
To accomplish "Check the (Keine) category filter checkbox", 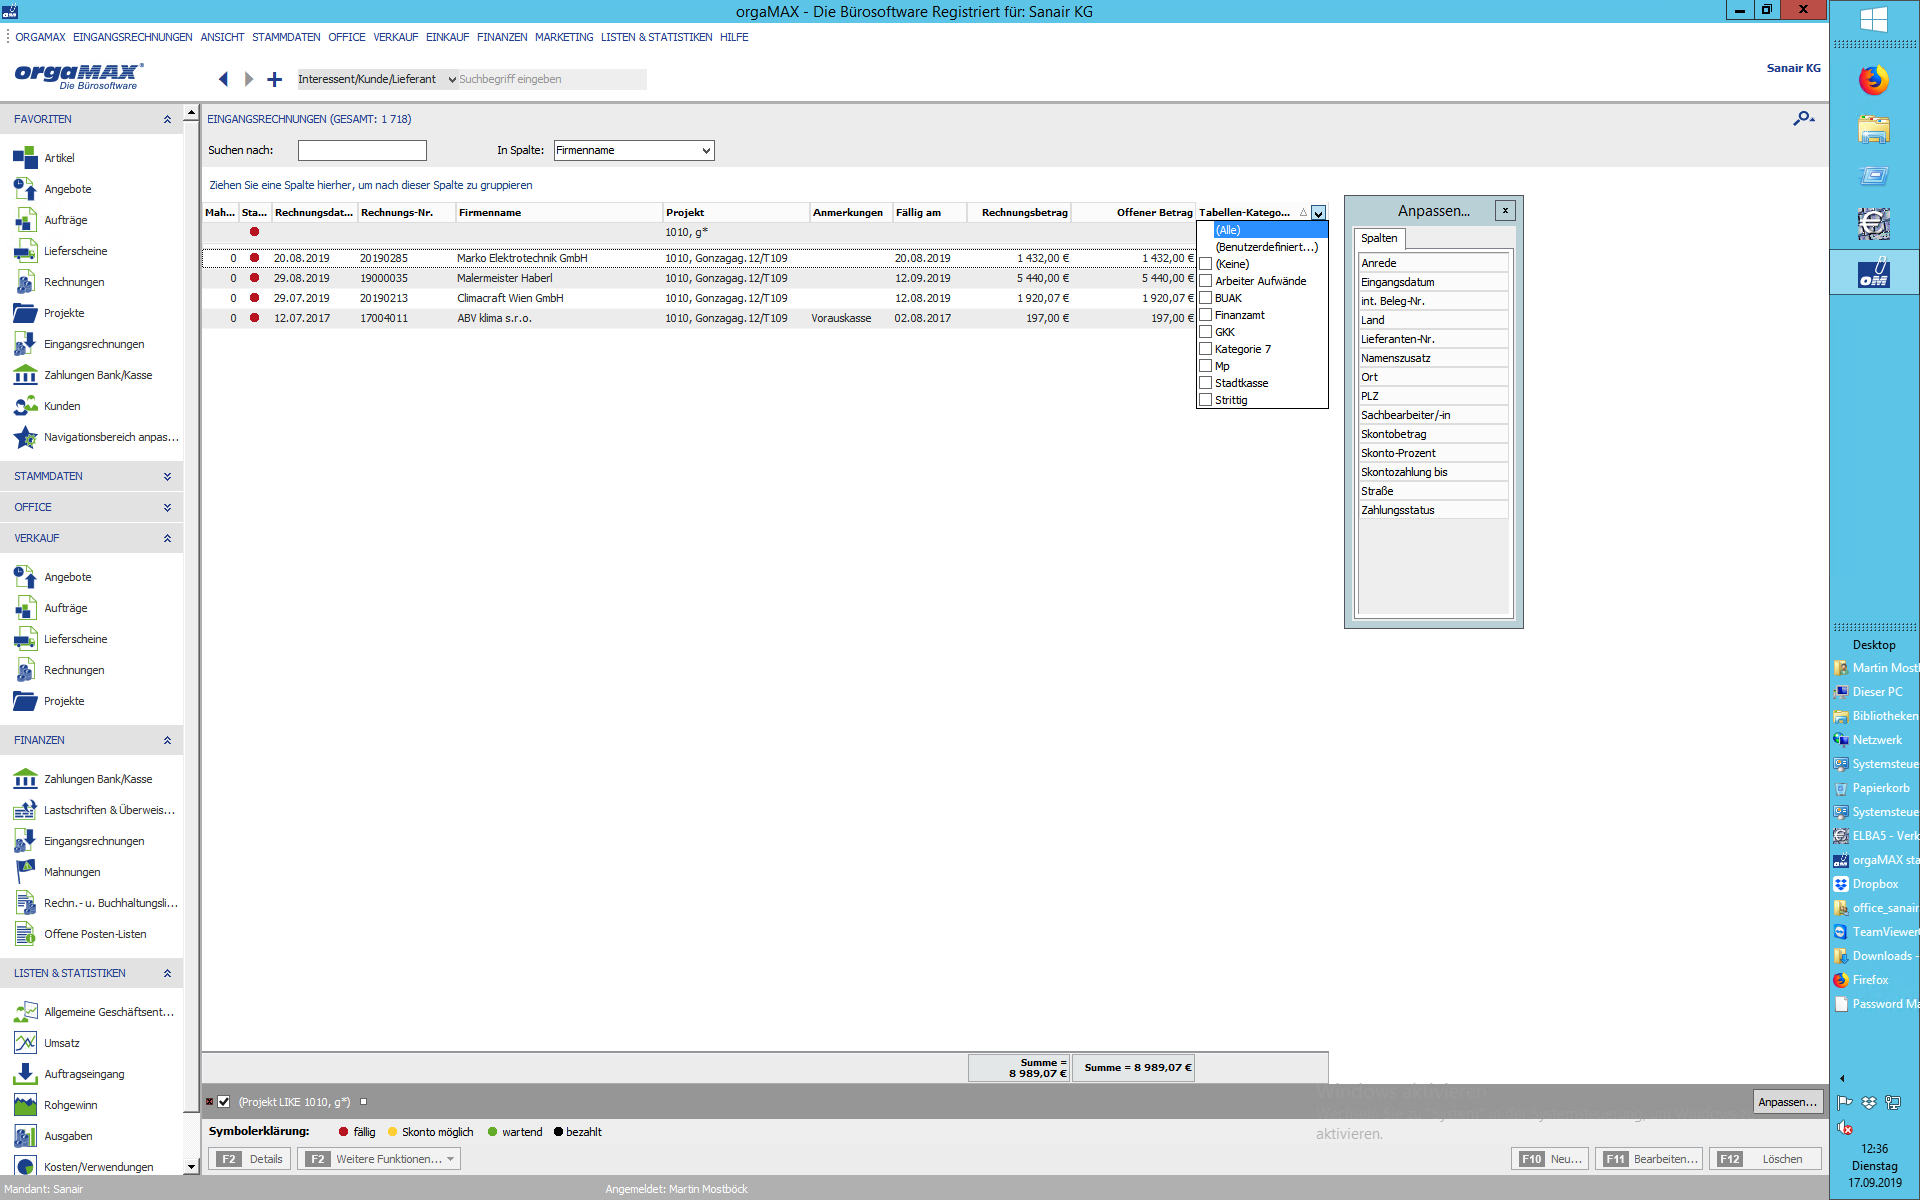I will point(1206,264).
